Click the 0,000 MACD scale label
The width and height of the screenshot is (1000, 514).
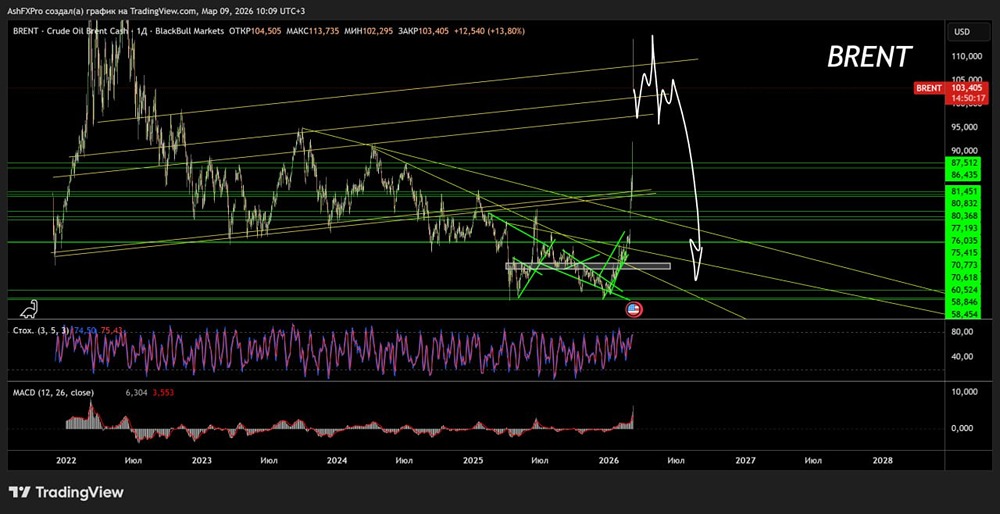(963, 428)
